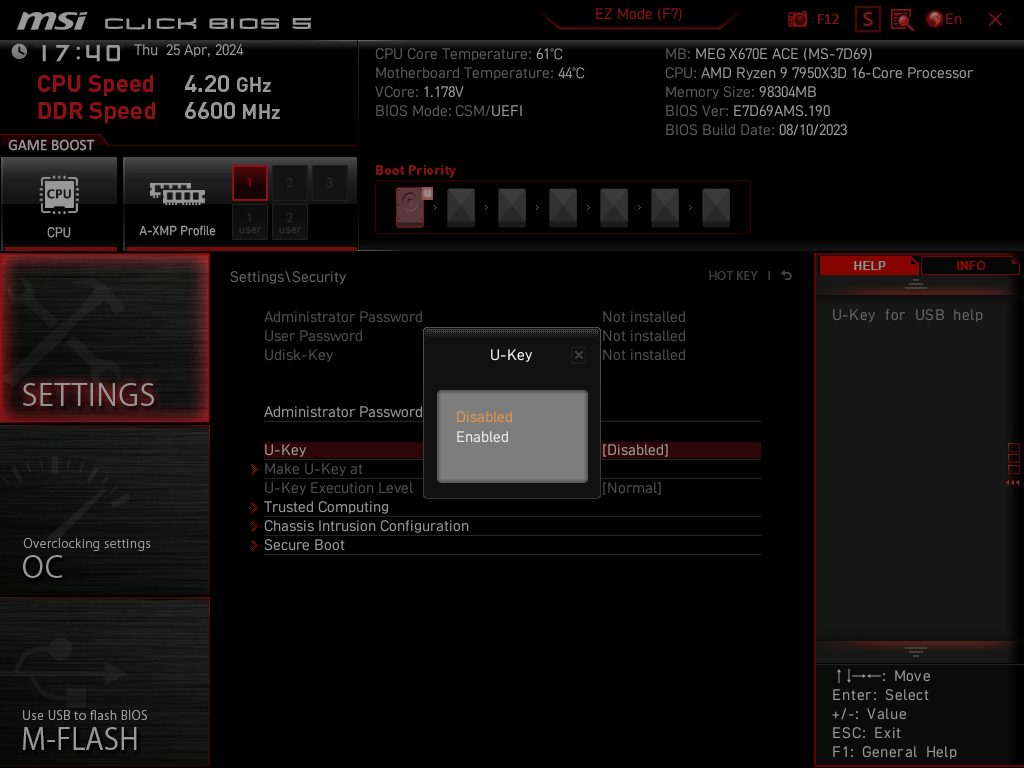Select A-XMP user profile 1
The height and width of the screenshot is (768, 1024).
(x=249, y=222)
